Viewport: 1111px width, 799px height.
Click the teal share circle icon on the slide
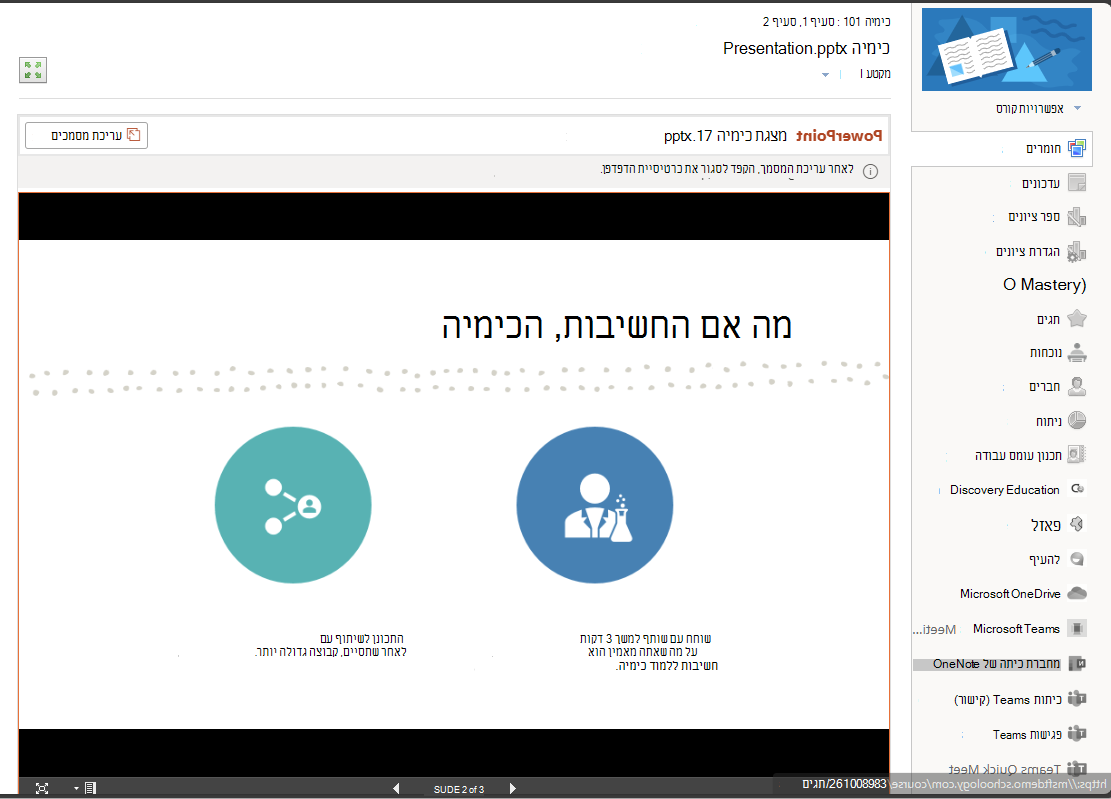click(293, 505)
